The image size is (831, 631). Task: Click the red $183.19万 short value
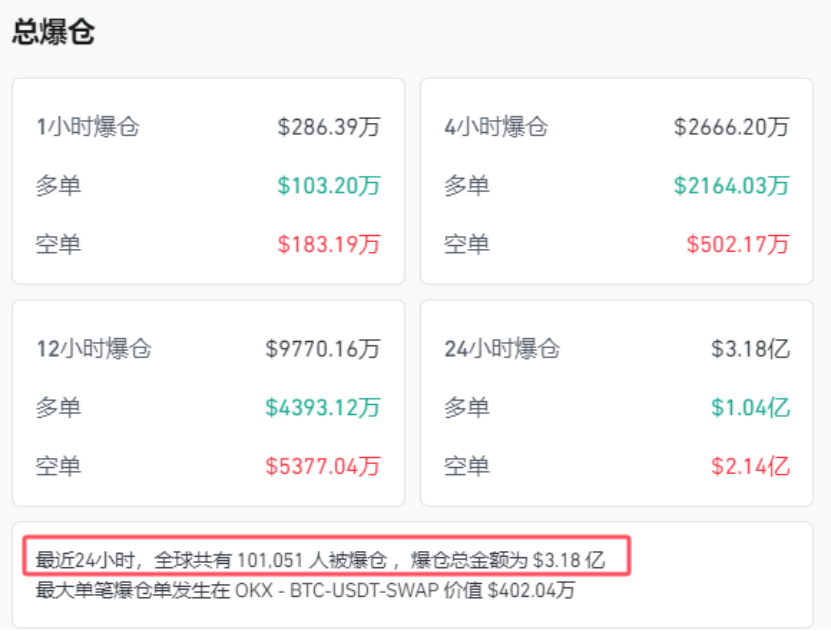click(329, 243)
